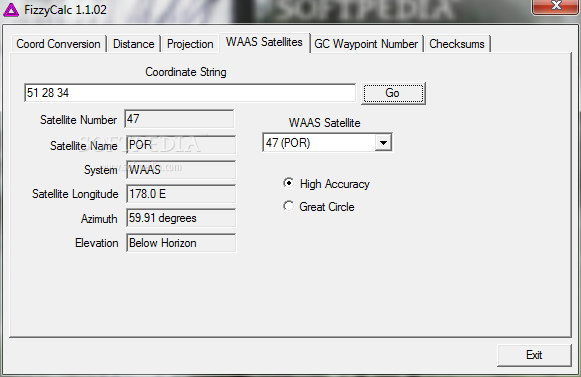Click the System label

pyautogui.click(x=100, y=170)
